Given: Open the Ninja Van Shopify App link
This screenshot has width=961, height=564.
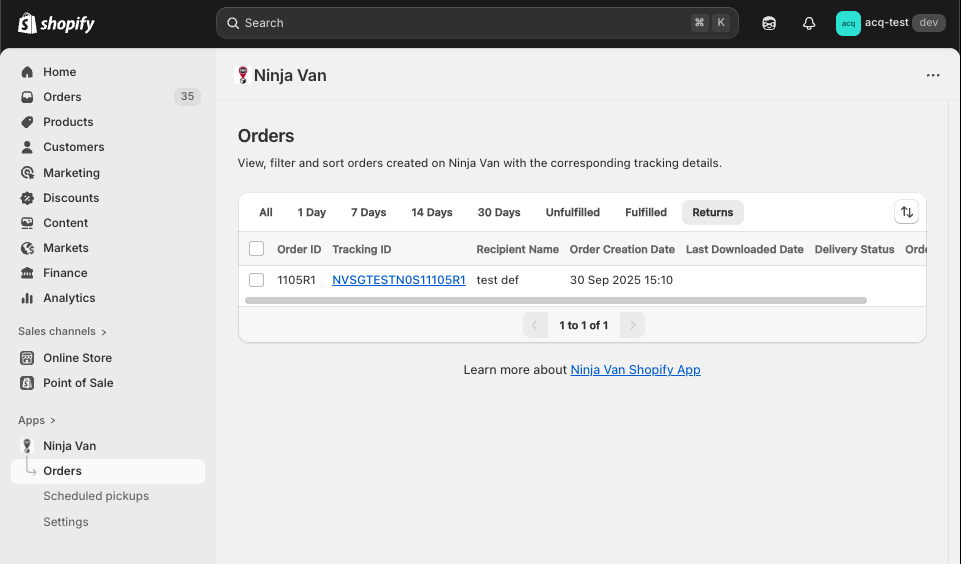Looking at the screenshot, I should click(x=635, y=370).
